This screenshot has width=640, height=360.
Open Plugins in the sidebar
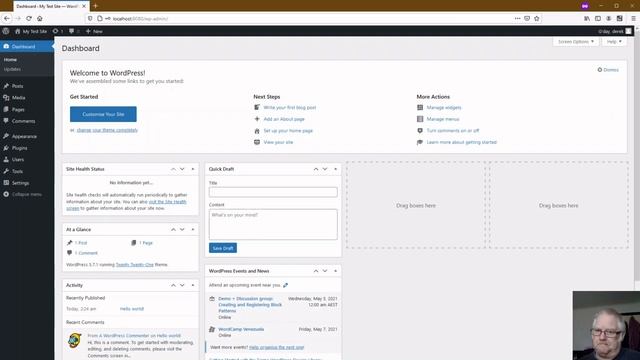(x=20, y=148)
